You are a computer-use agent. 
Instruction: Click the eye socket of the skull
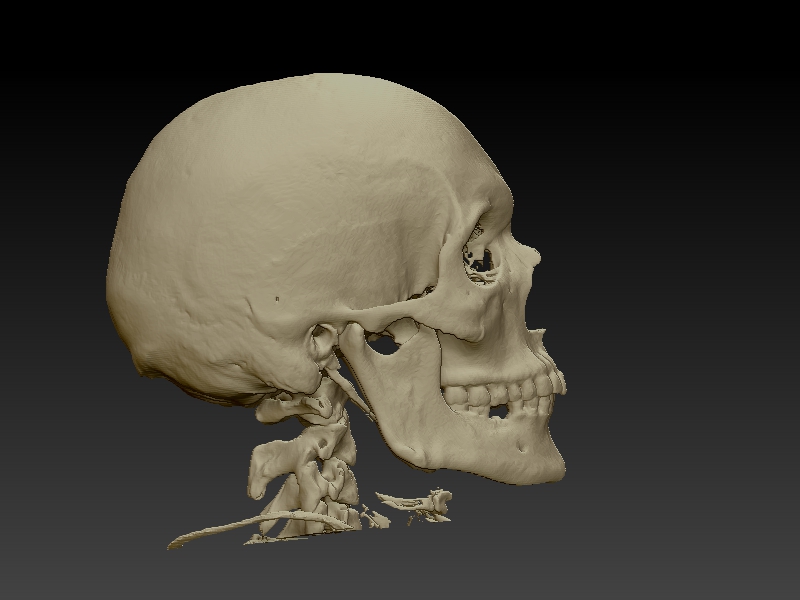[x=478, y=258]
